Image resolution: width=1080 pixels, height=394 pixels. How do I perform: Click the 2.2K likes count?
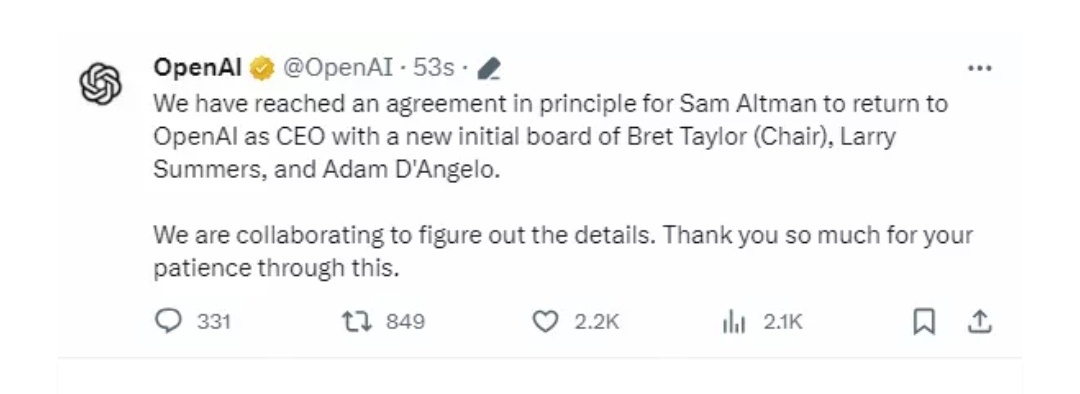(597, 322)
